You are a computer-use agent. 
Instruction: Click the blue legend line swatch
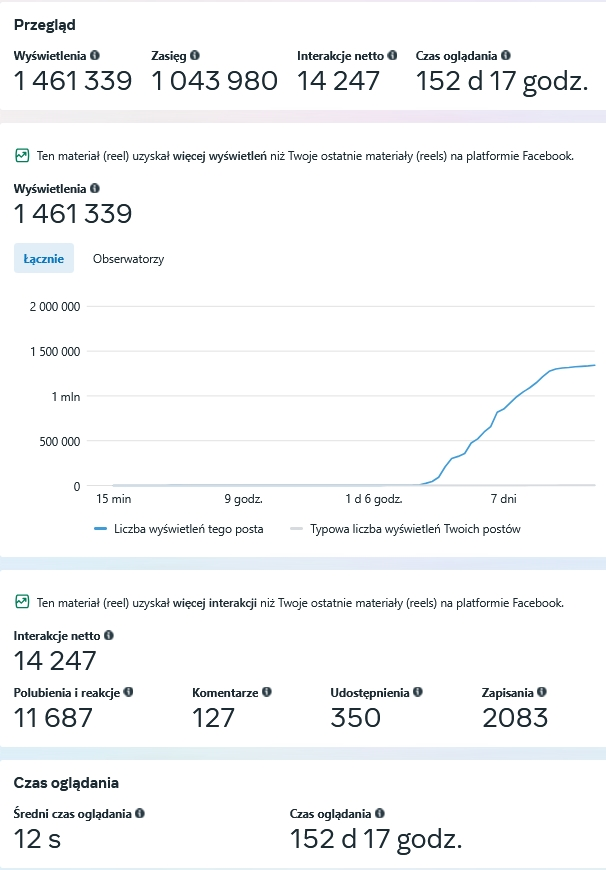point(100,529)
